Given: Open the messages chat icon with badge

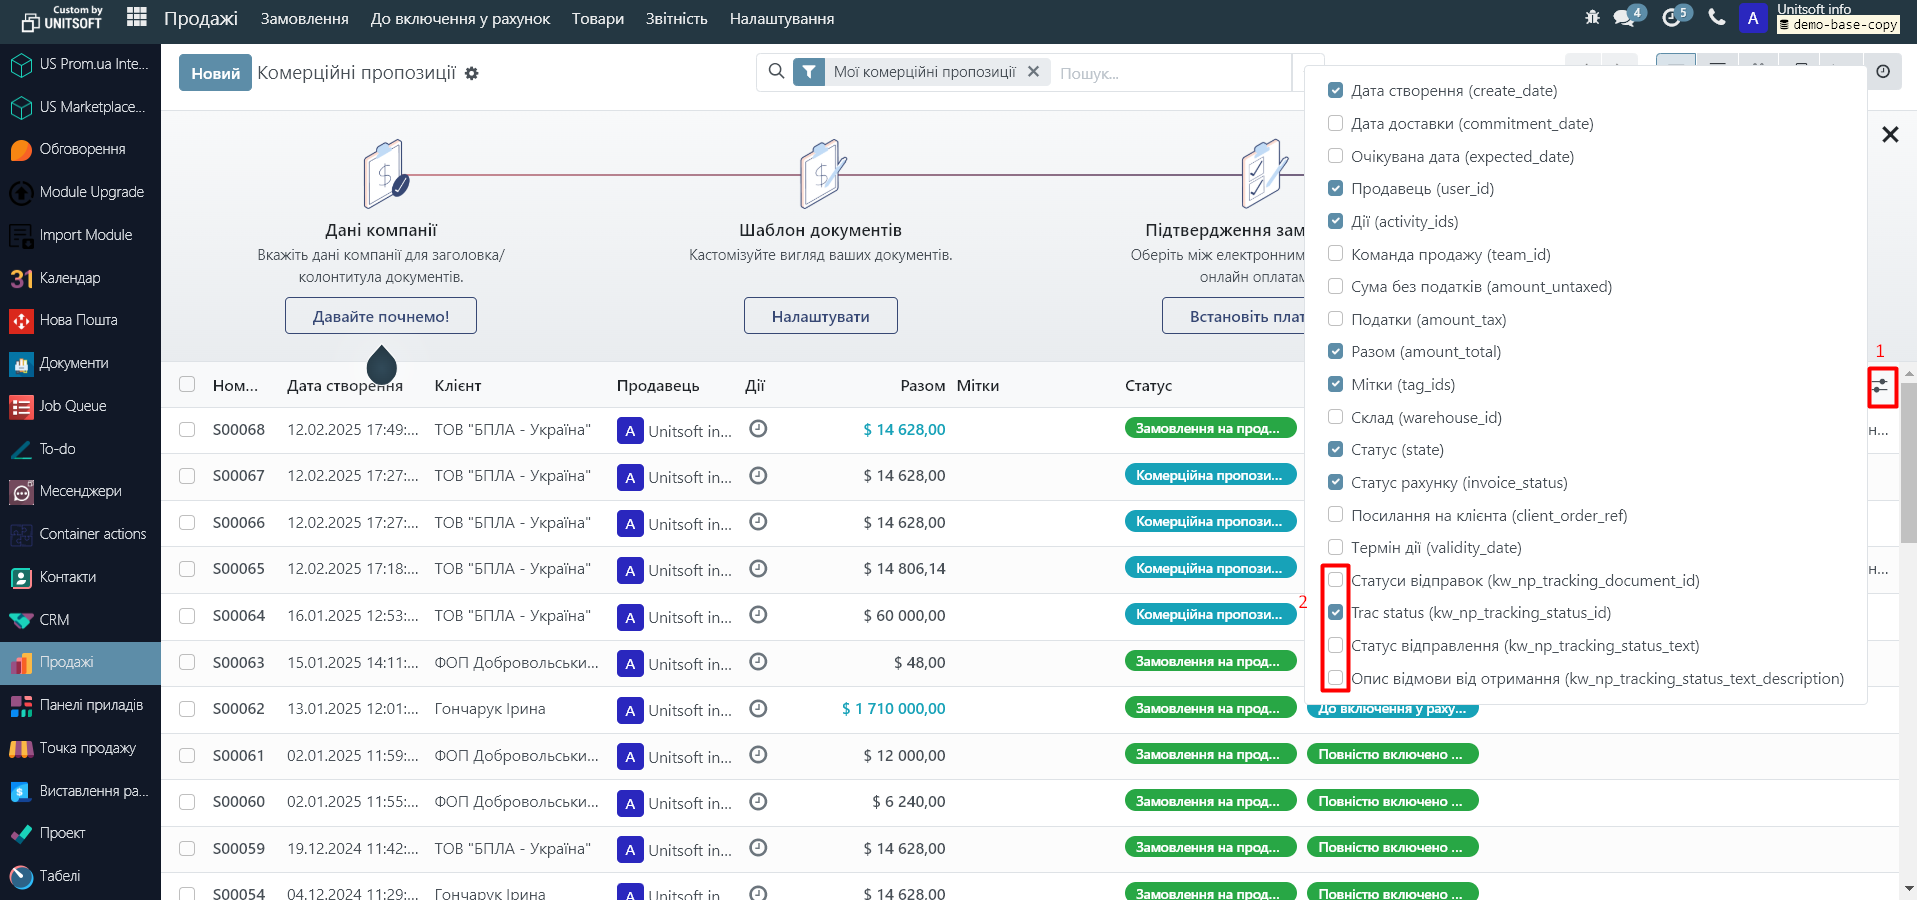Looking at the screenshot, I should point(1625,18).
